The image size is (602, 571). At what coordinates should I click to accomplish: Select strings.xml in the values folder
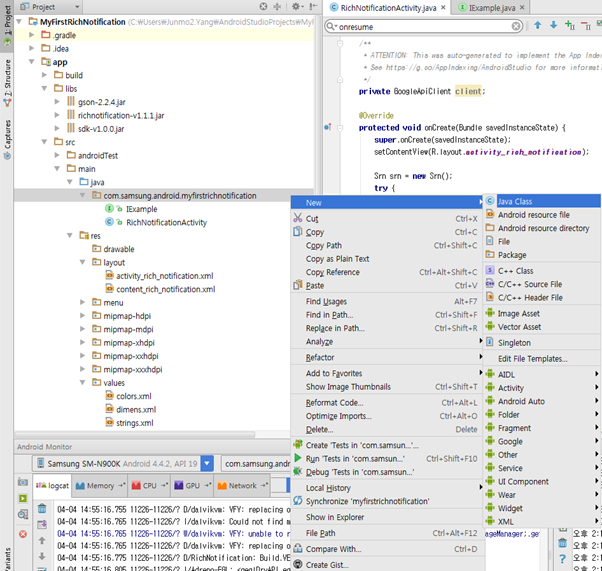click(134, 423)
